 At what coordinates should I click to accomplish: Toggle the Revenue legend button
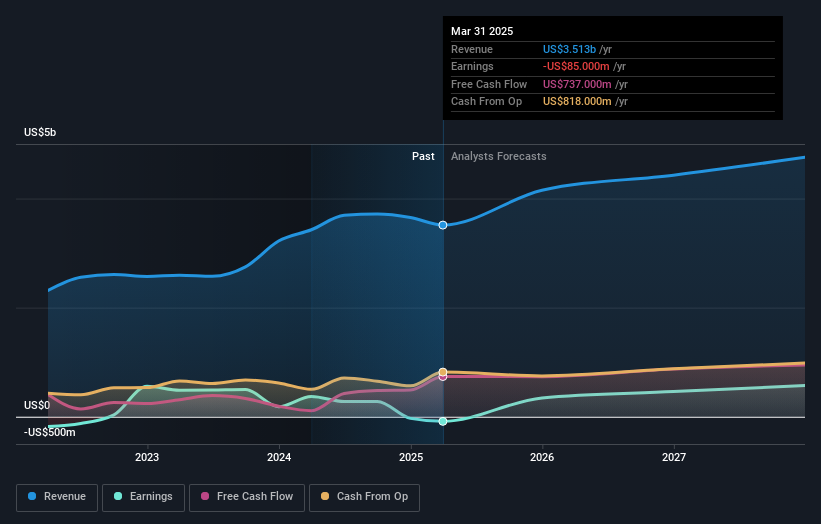point(57,497)
